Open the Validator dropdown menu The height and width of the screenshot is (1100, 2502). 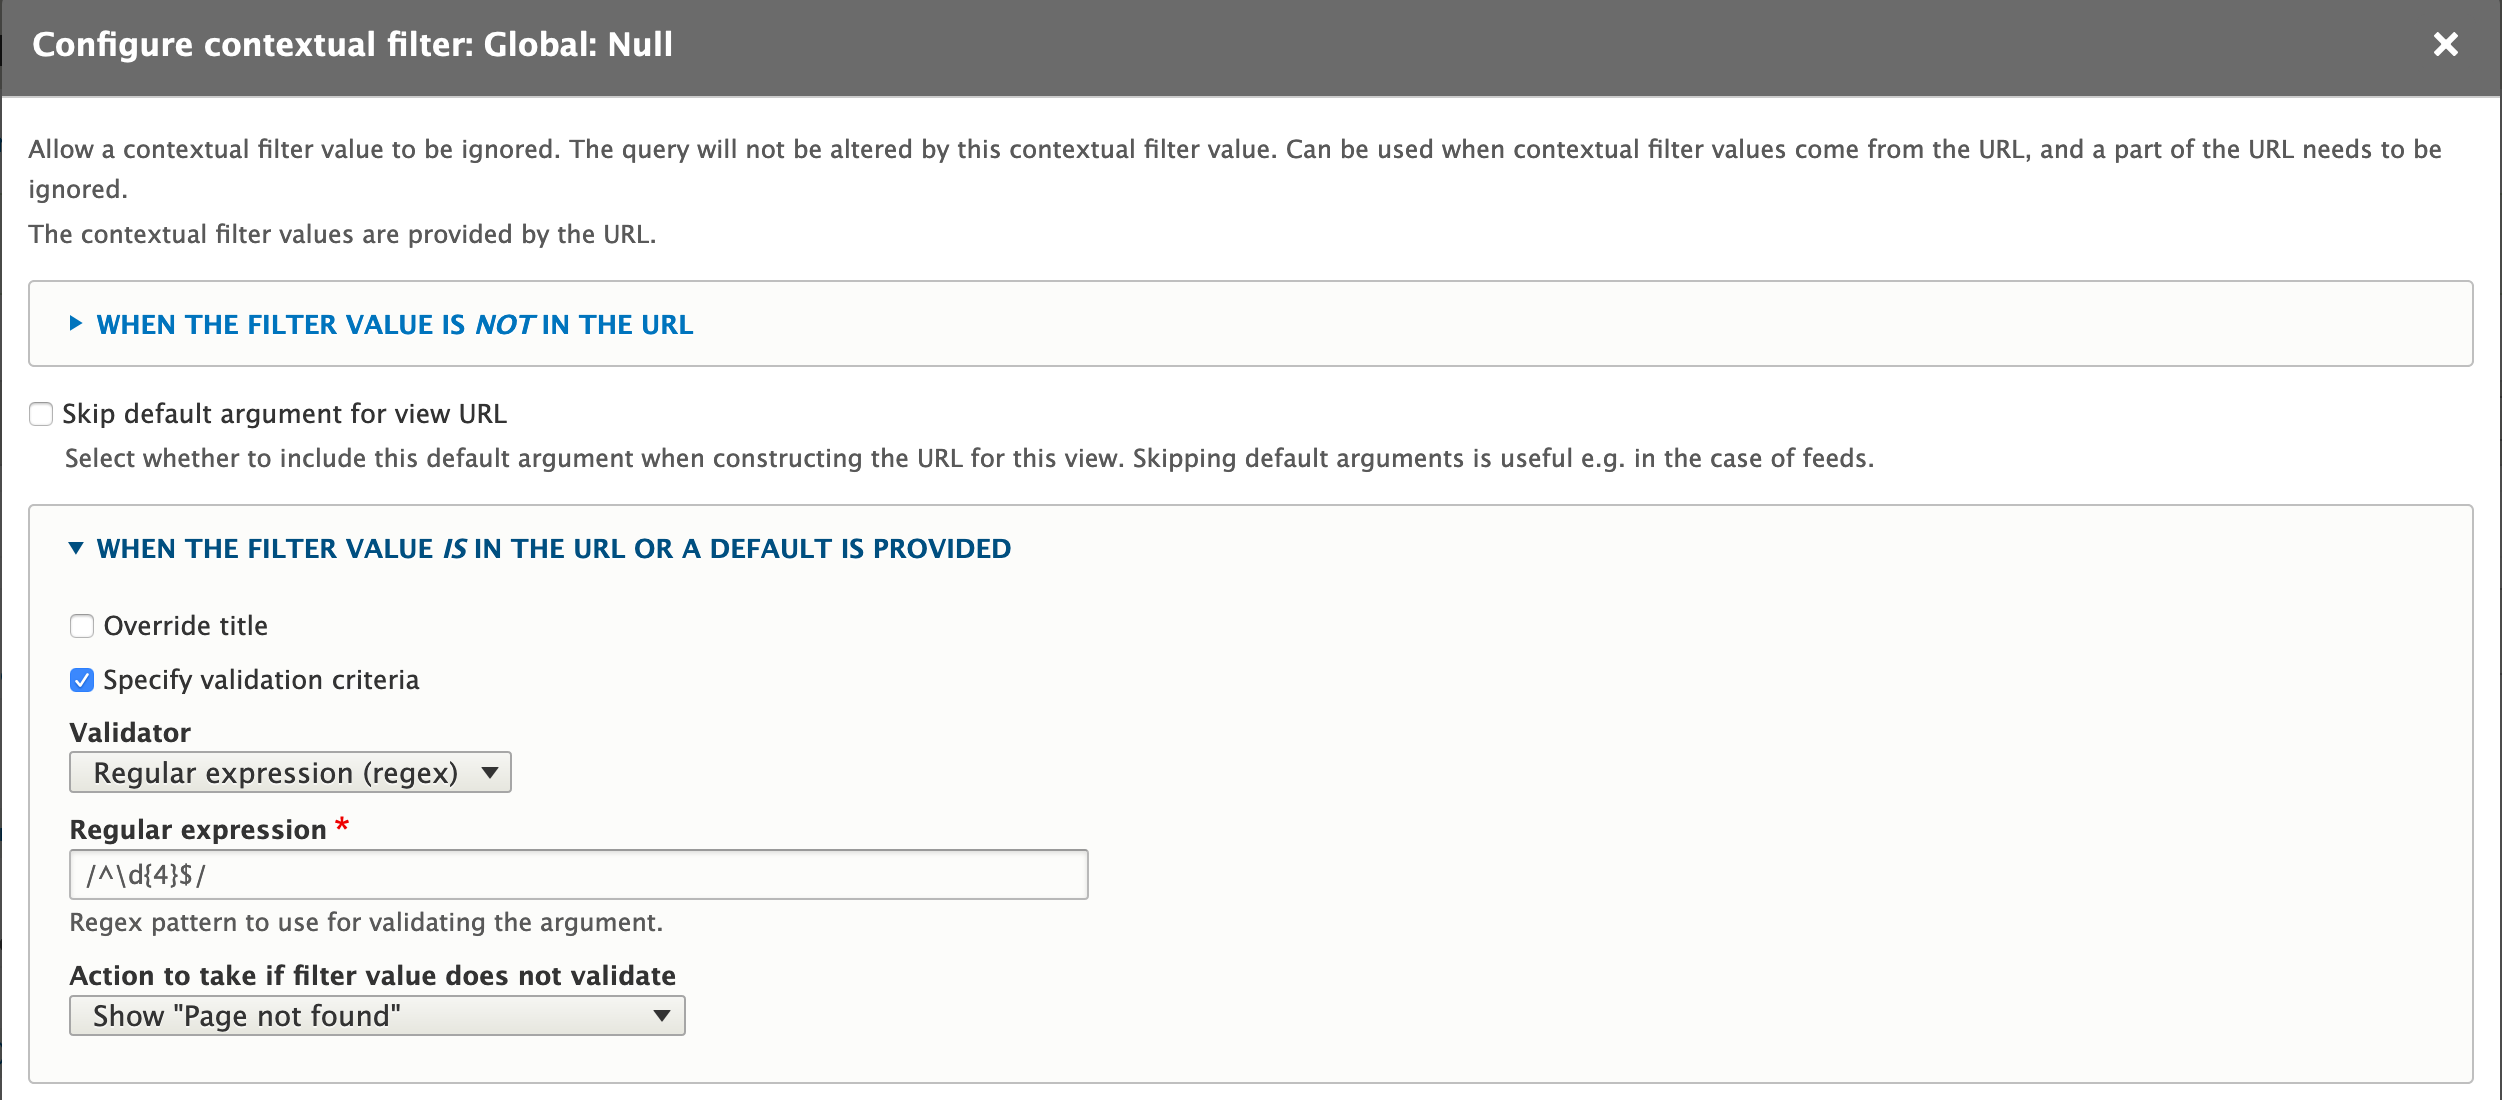click(290, 773)
